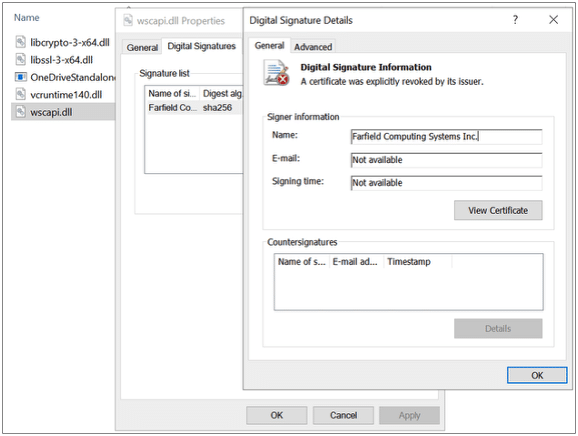Confirm with the highlighted OK button
This screenshot has height=436, width=578.
537,375
